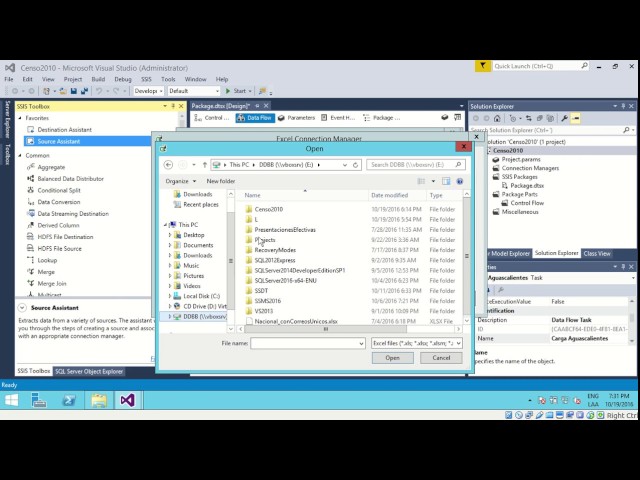Click the back arrow in the Open dialog
This screenshot has height=480, width=640.
pos(168,164)
